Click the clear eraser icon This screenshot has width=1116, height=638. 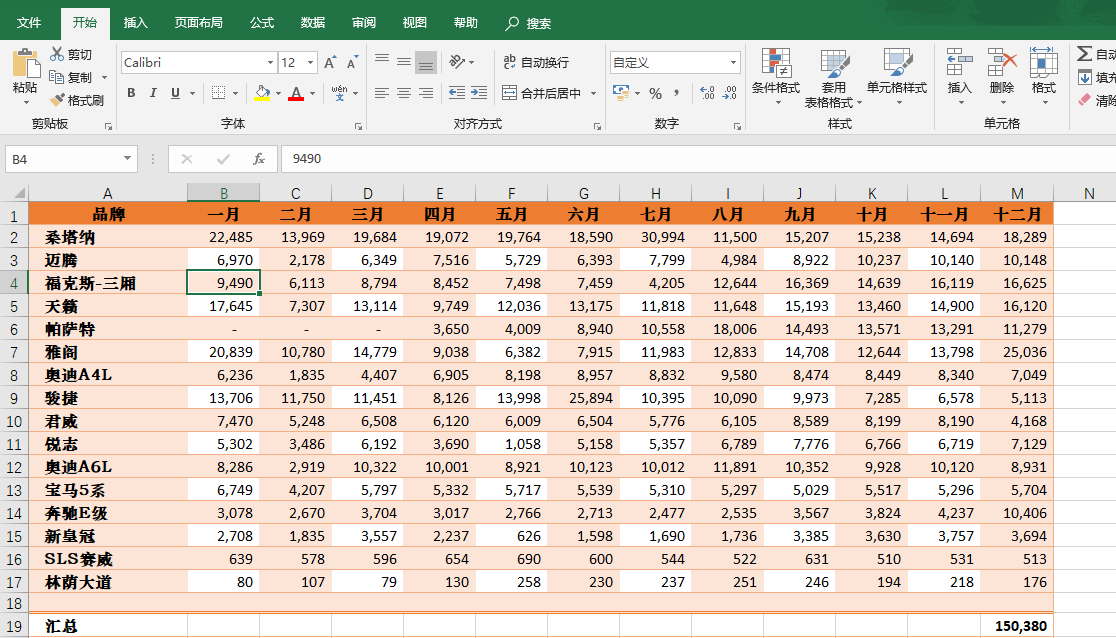pyautogui.click(x=1084, y=100)
